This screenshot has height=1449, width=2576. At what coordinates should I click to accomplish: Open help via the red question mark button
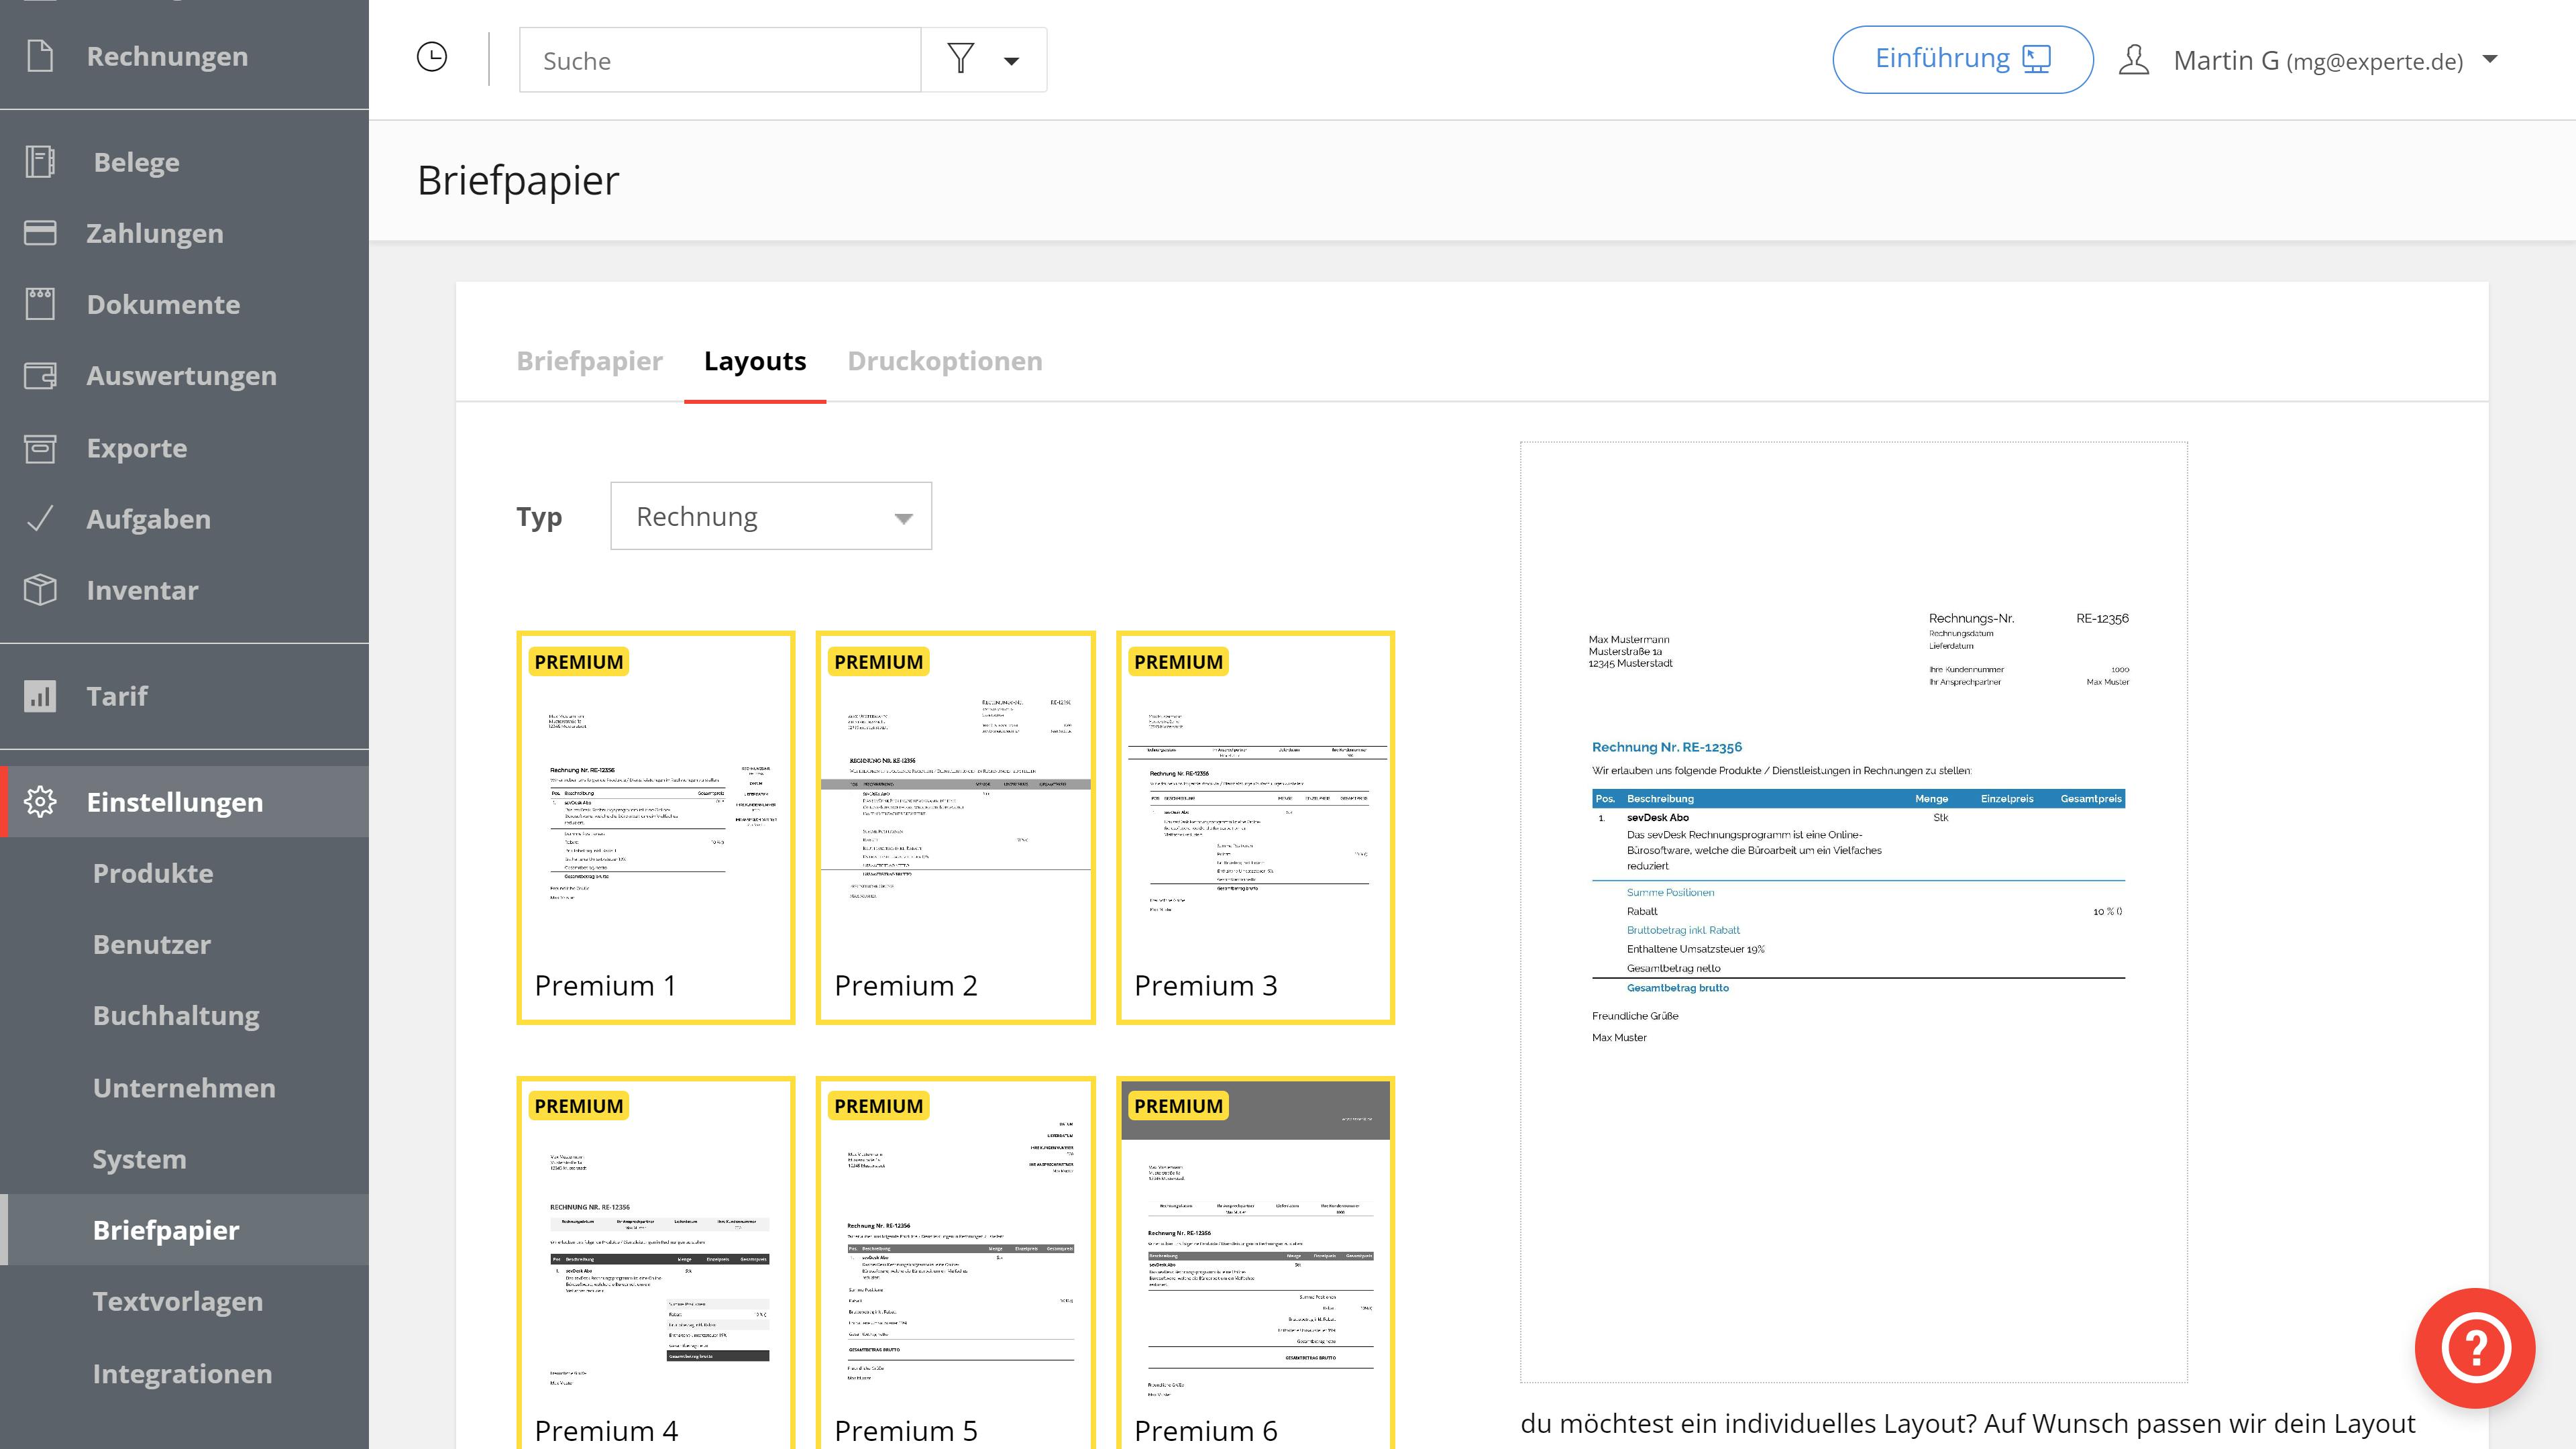click(2475, 1347)
